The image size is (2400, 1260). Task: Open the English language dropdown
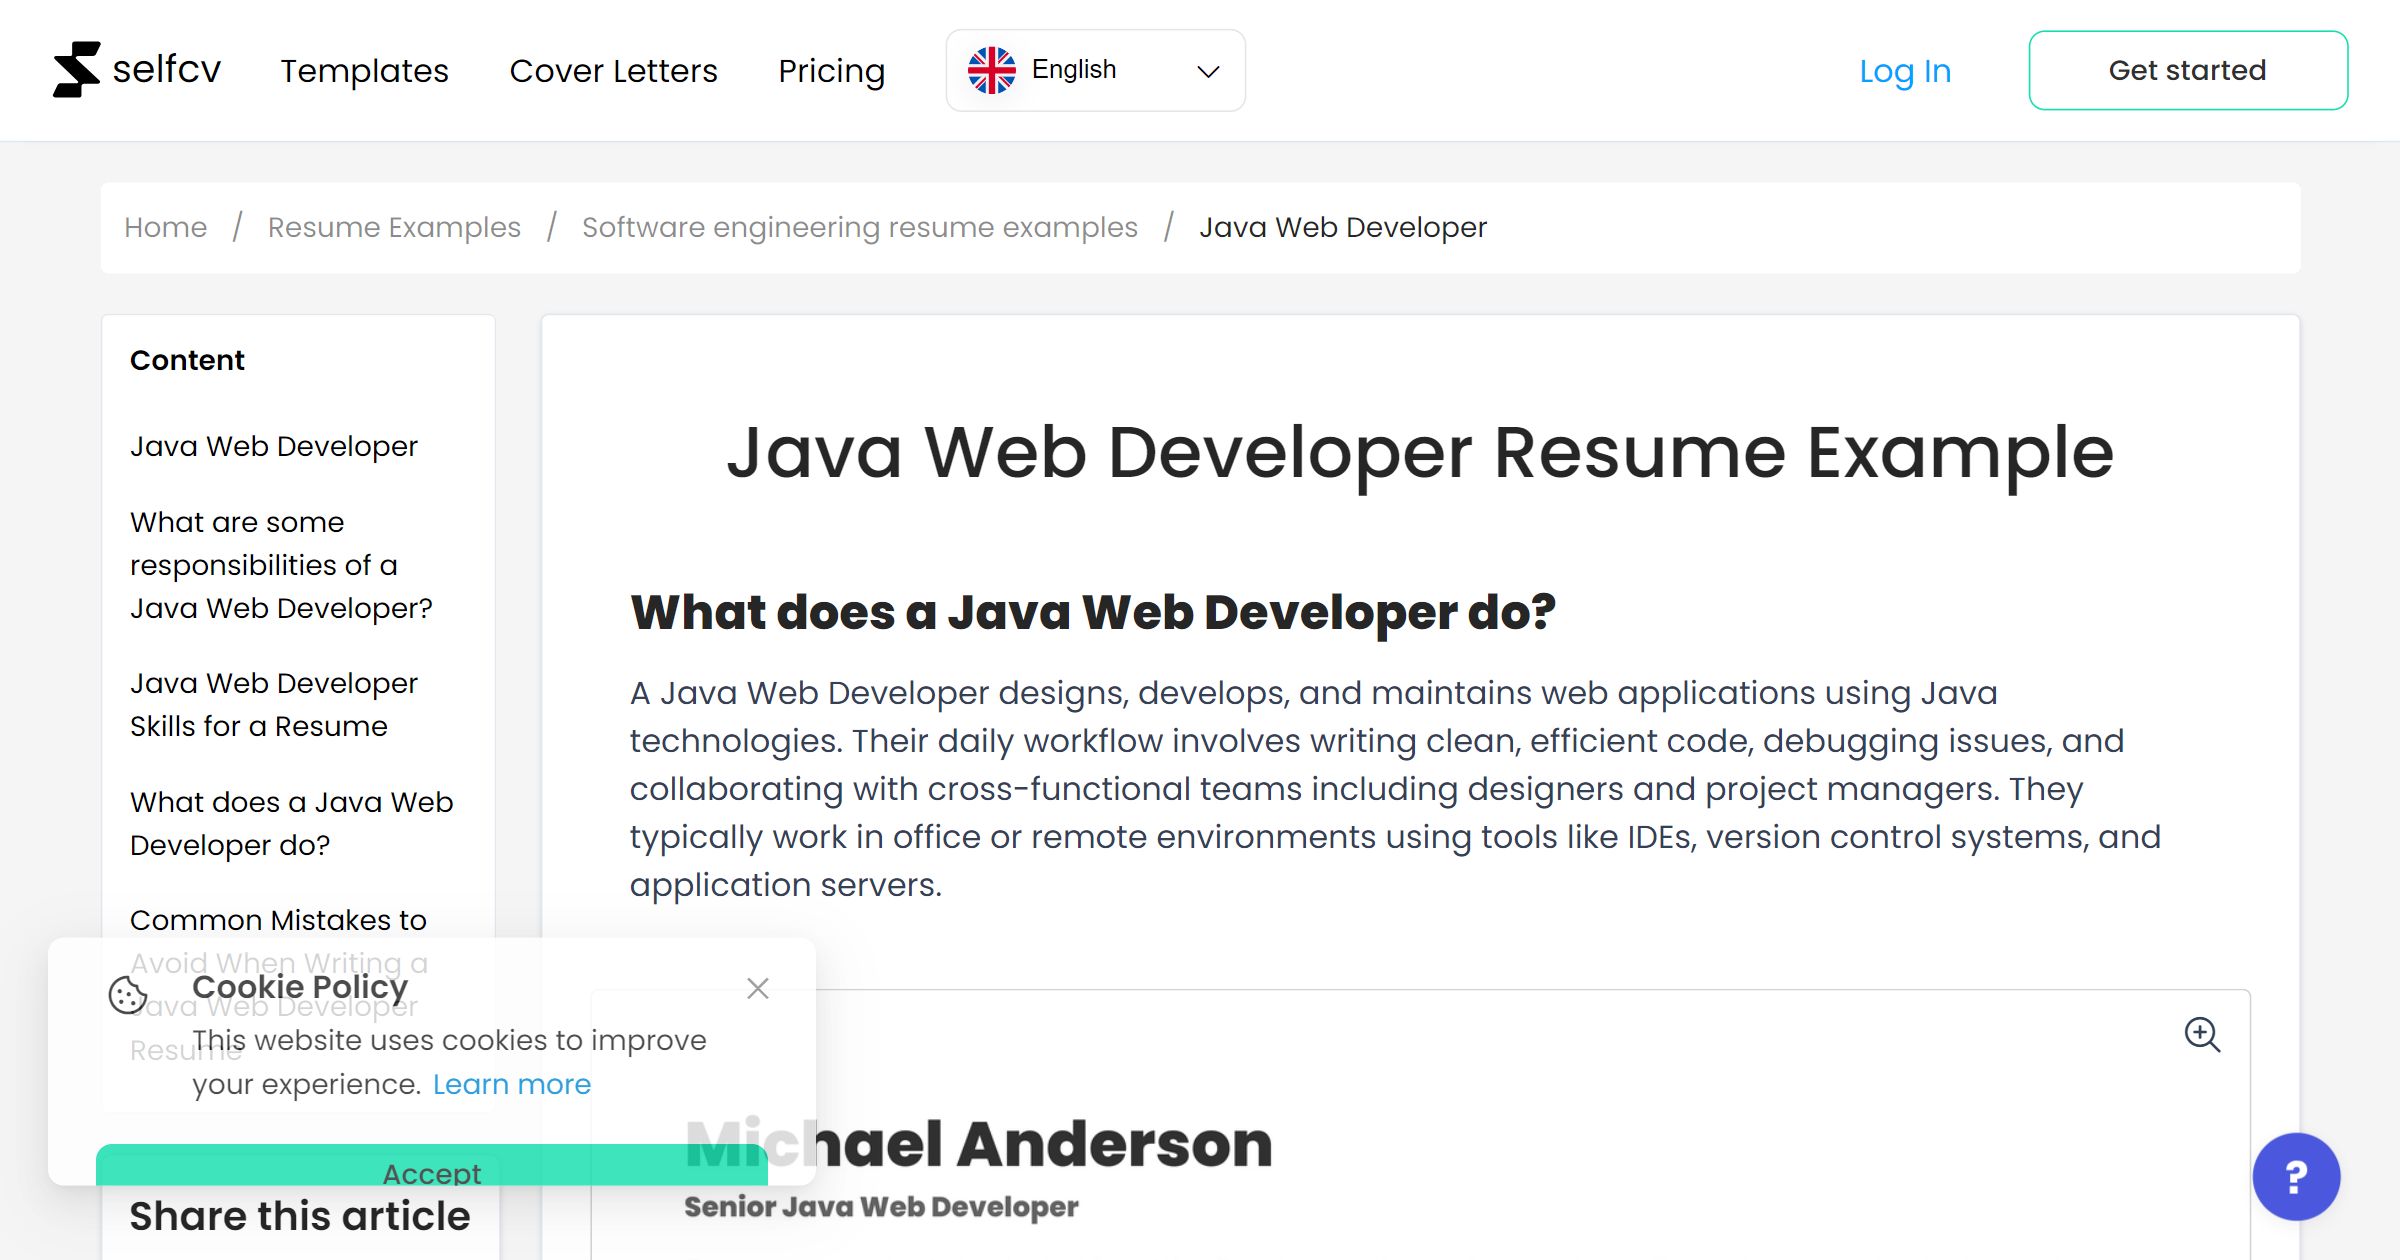pyautogui.click(x=1095, y=70)
